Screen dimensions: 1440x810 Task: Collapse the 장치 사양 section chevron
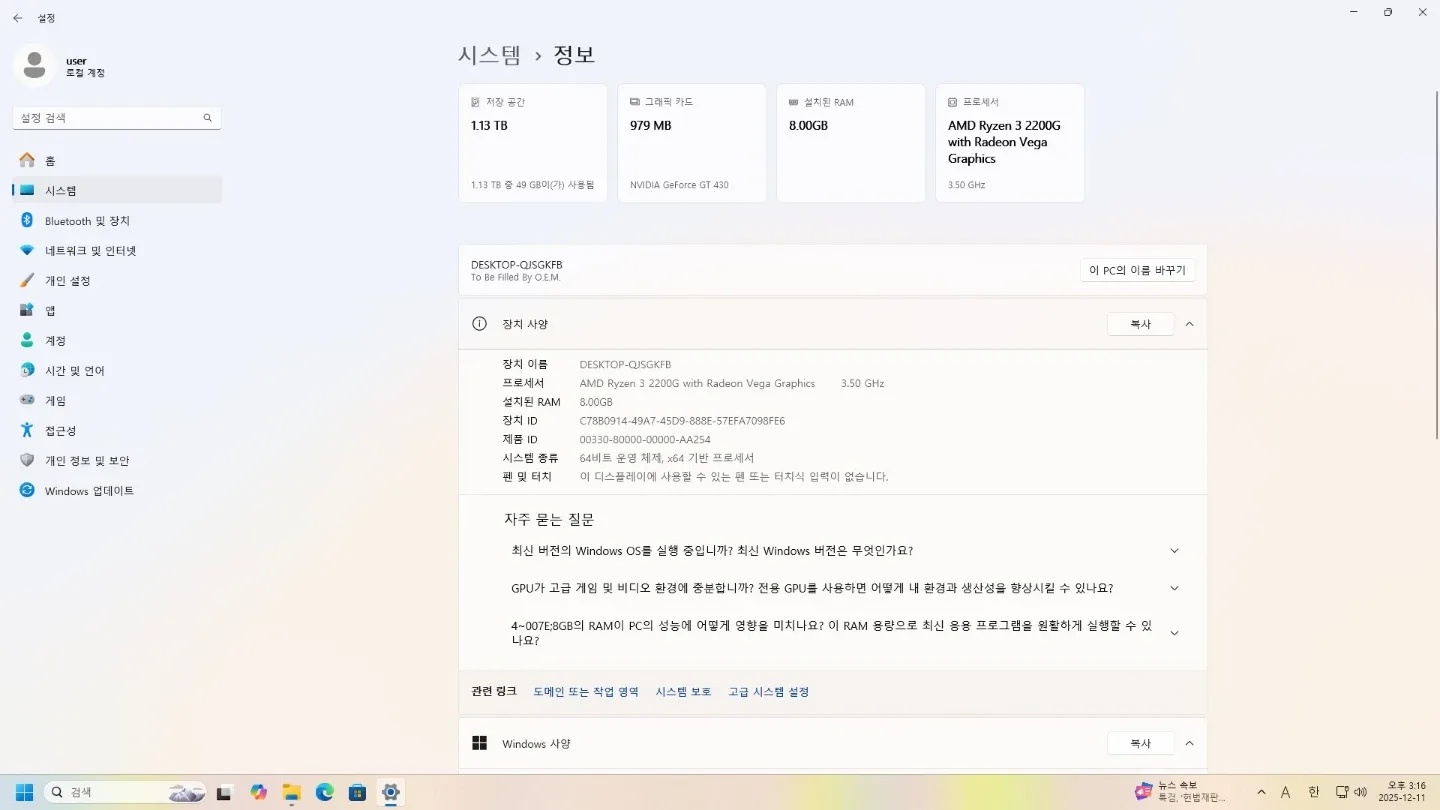pos(1189,324)
